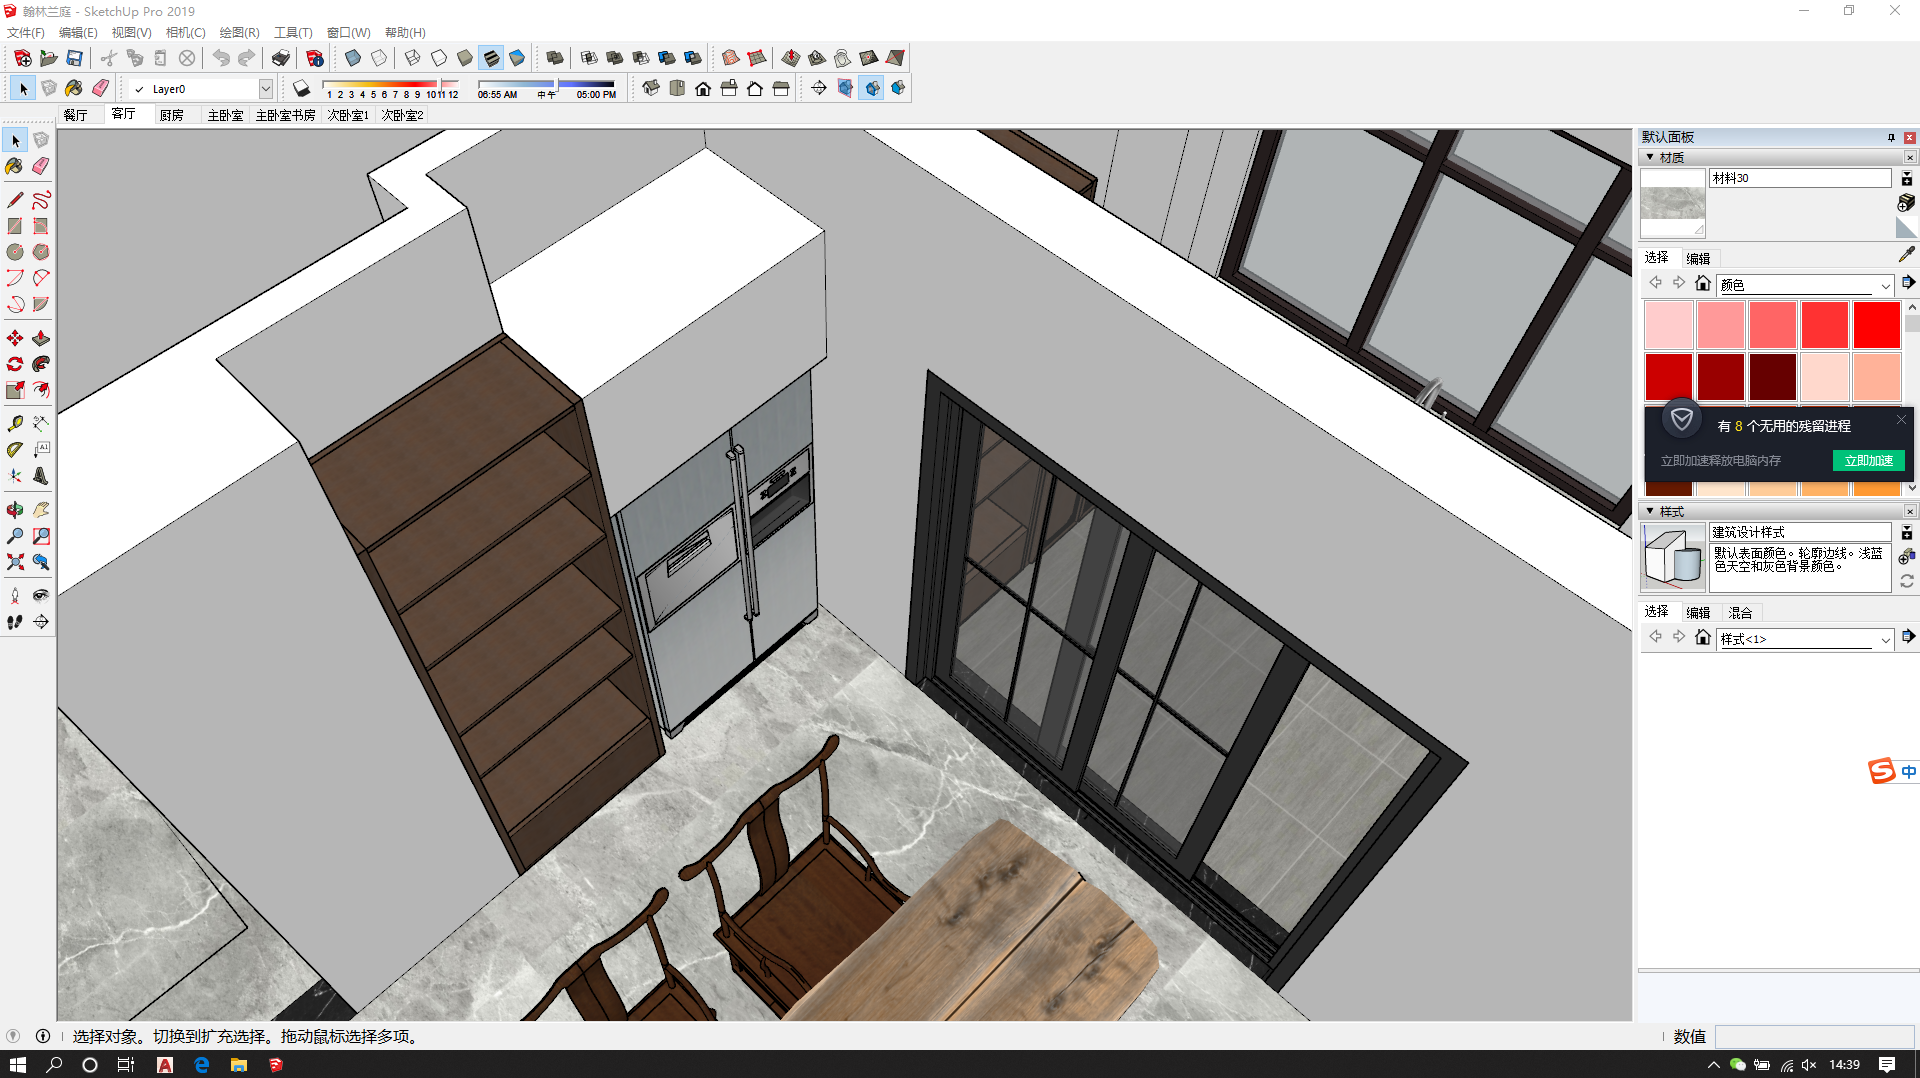The width and height of the screenshot is (1920, 1078).
Task: Select the Orbit tool
Action: coord(15,510)
